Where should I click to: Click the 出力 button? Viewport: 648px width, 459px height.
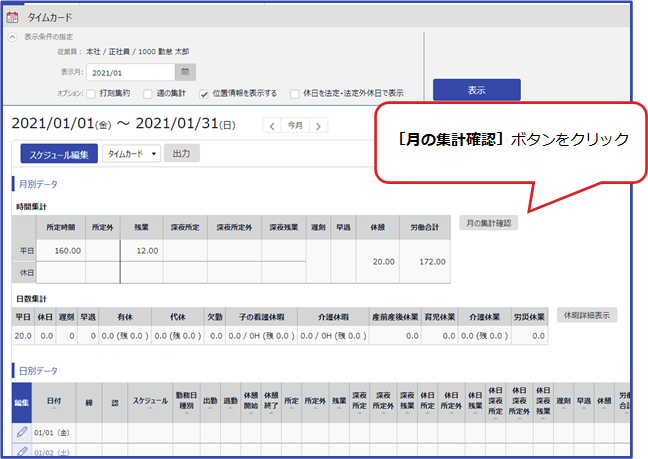pos(181,154)
